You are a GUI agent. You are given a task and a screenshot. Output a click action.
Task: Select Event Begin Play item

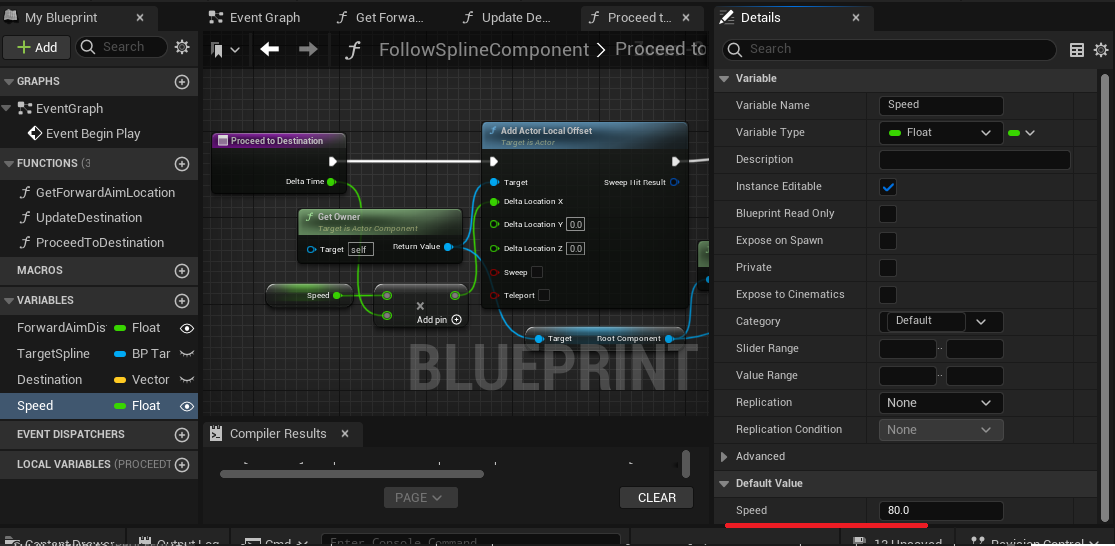click(x=93, y=134)
